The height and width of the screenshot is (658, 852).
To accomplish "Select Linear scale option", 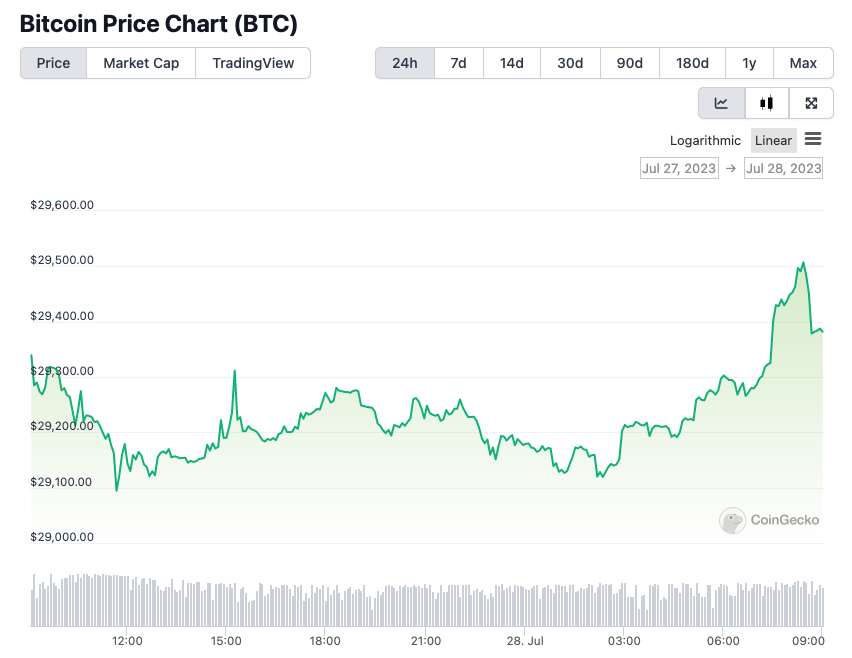I will click(x=773, y=141).
